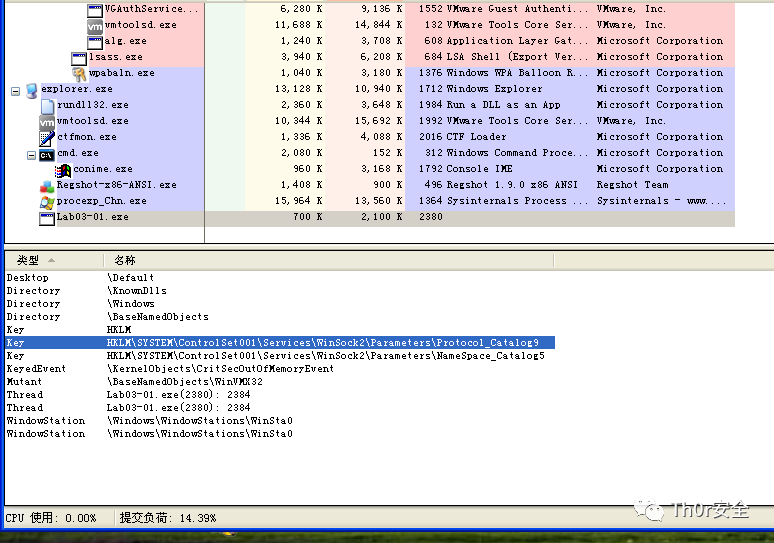This screenshot has height=543, width=774.
Task: Sort handles by the 类型 column header
Action: coord(53,260)
